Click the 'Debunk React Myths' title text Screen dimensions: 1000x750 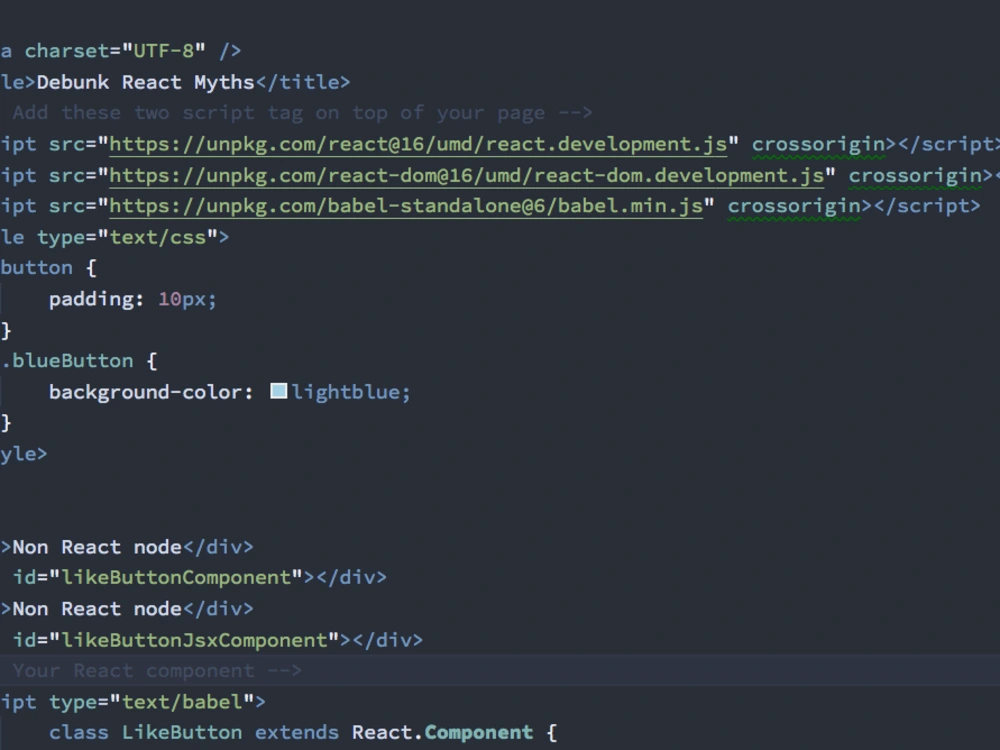point(145,82)
